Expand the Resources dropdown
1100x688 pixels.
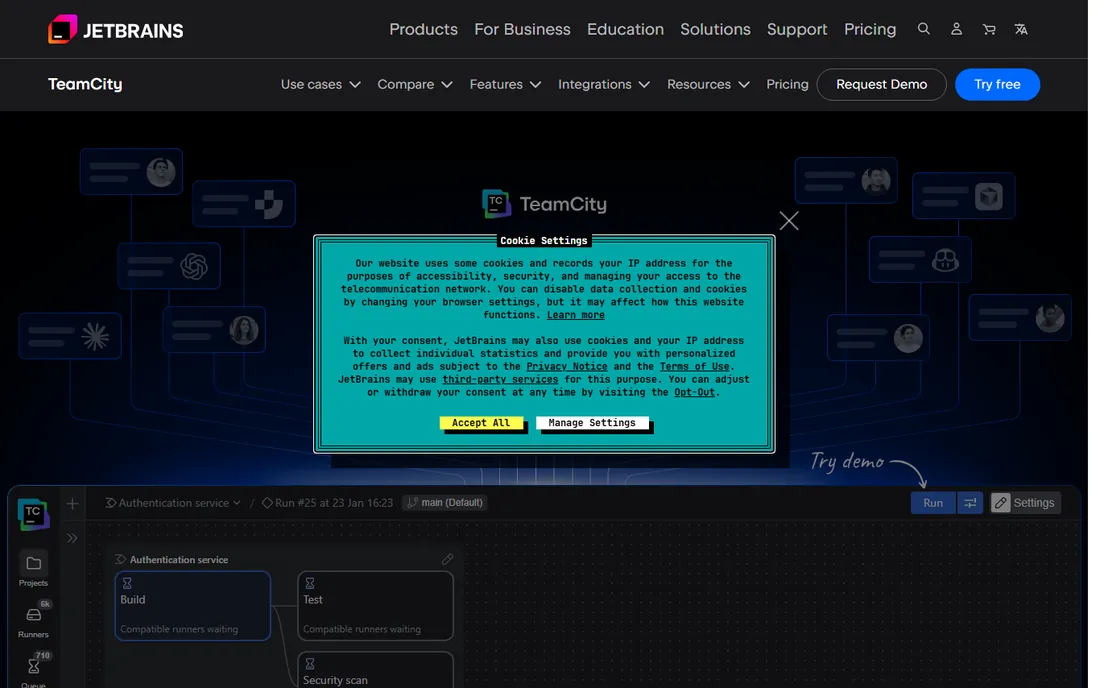709,84
